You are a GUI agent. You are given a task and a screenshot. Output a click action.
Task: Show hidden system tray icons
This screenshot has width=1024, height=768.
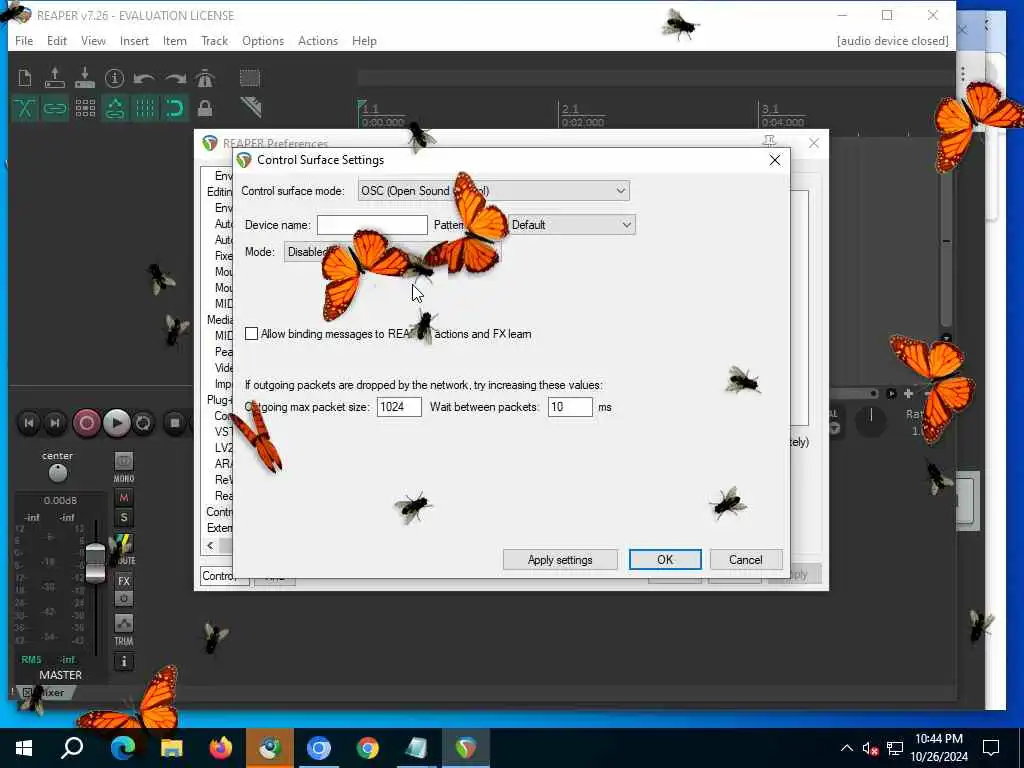pos(846,748)
